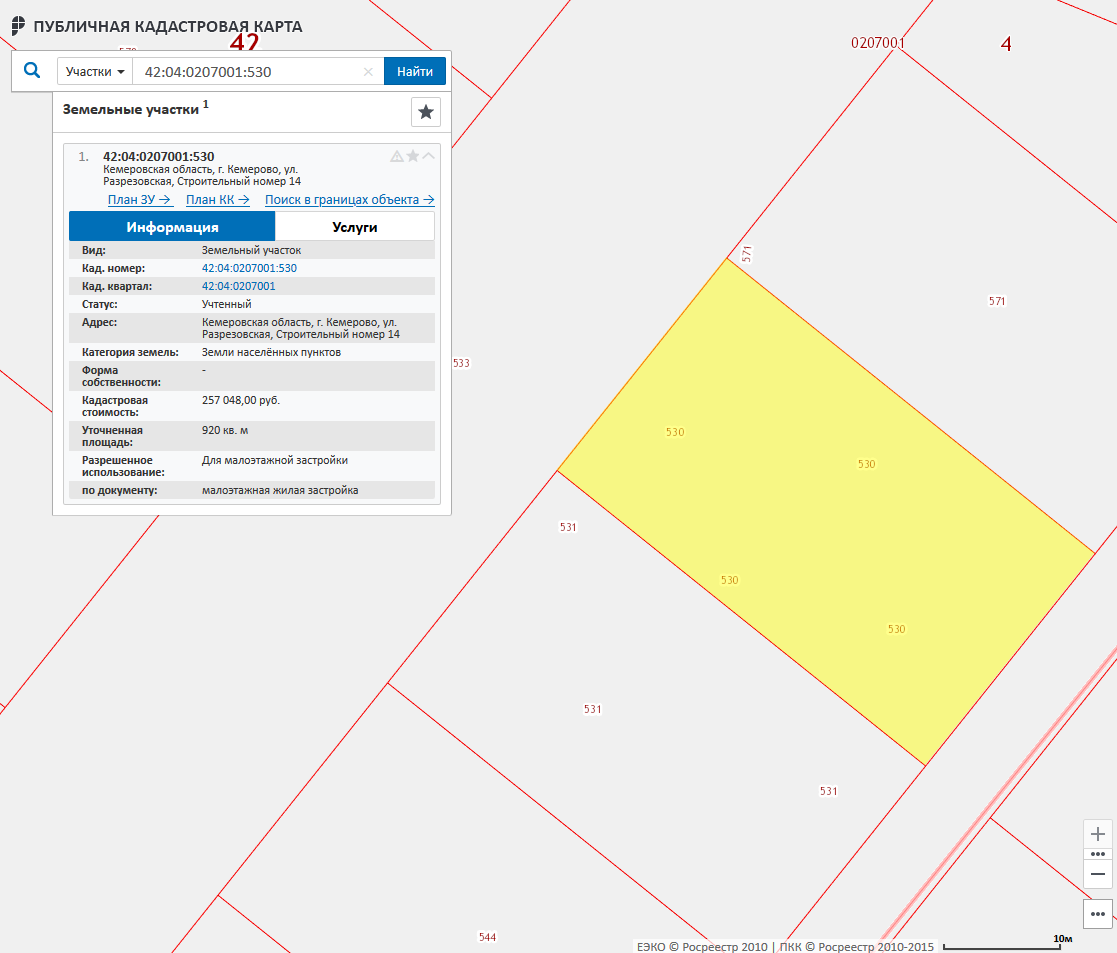Collapse the result card with chevron

pos(429,156)
